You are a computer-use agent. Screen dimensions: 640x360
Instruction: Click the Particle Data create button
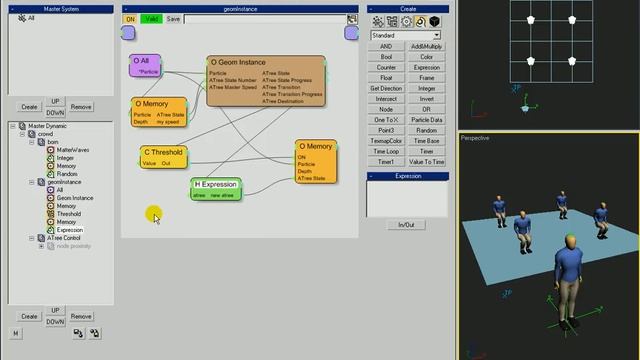(427, 120)
